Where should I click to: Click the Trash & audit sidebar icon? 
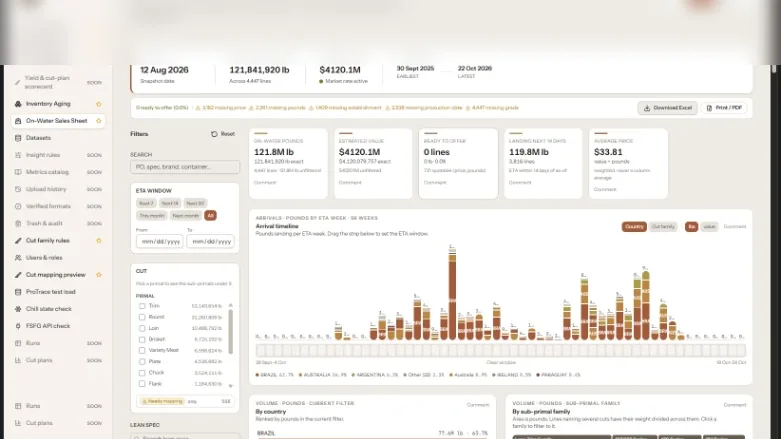tap(18, 224)
